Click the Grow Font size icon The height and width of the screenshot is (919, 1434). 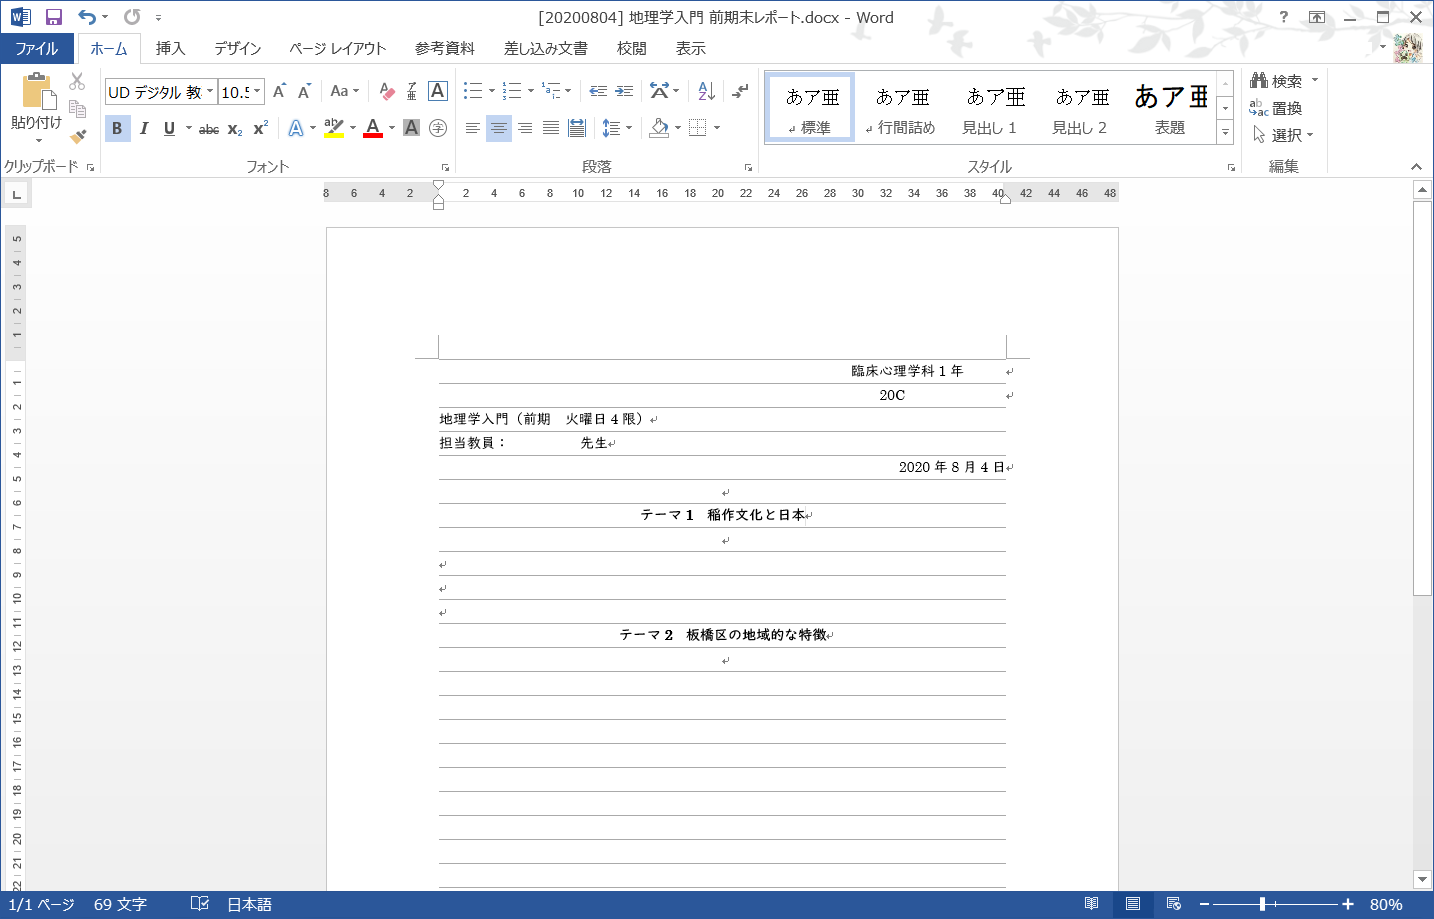(279, 91)
